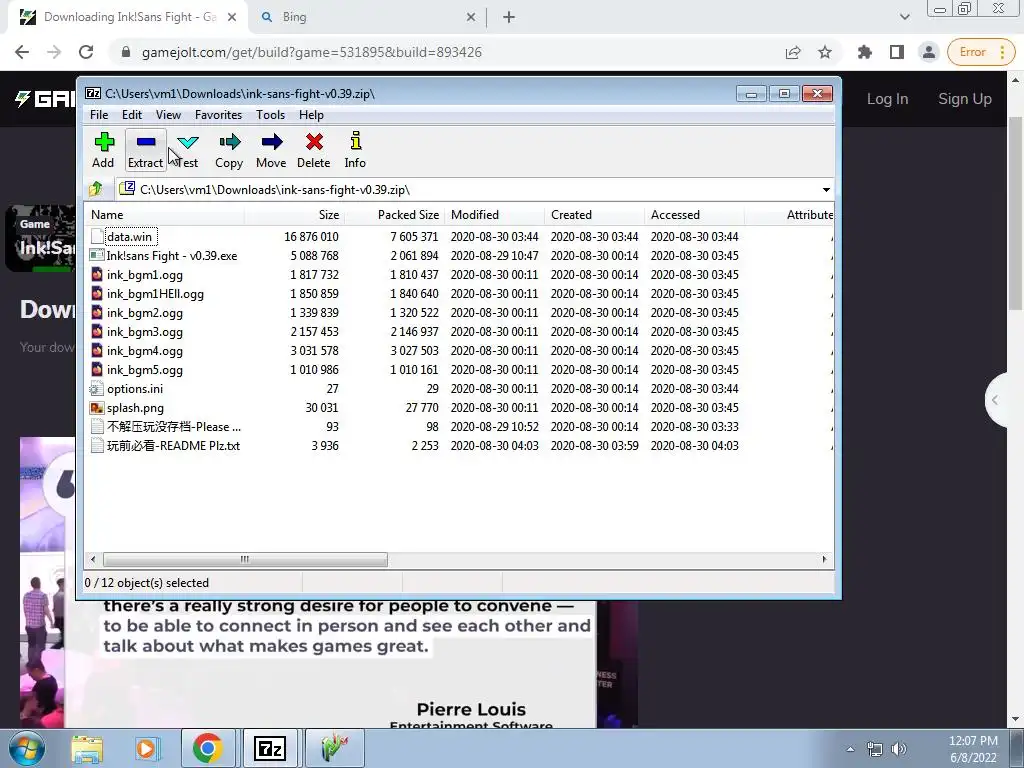
Task: Click the taskbar clock showing 12:07 PM
Action: (x=973, y=749)
